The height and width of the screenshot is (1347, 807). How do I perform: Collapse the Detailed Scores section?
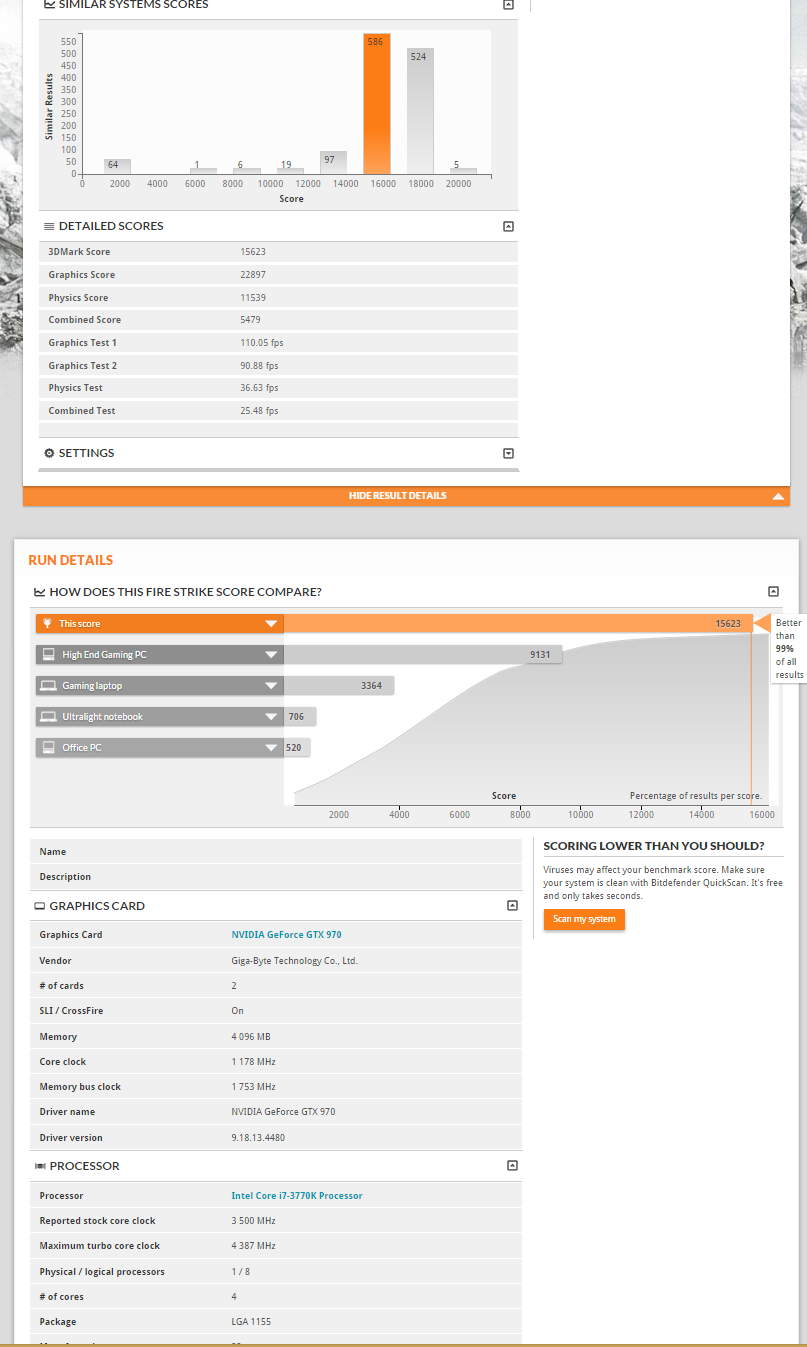point(508,226)
